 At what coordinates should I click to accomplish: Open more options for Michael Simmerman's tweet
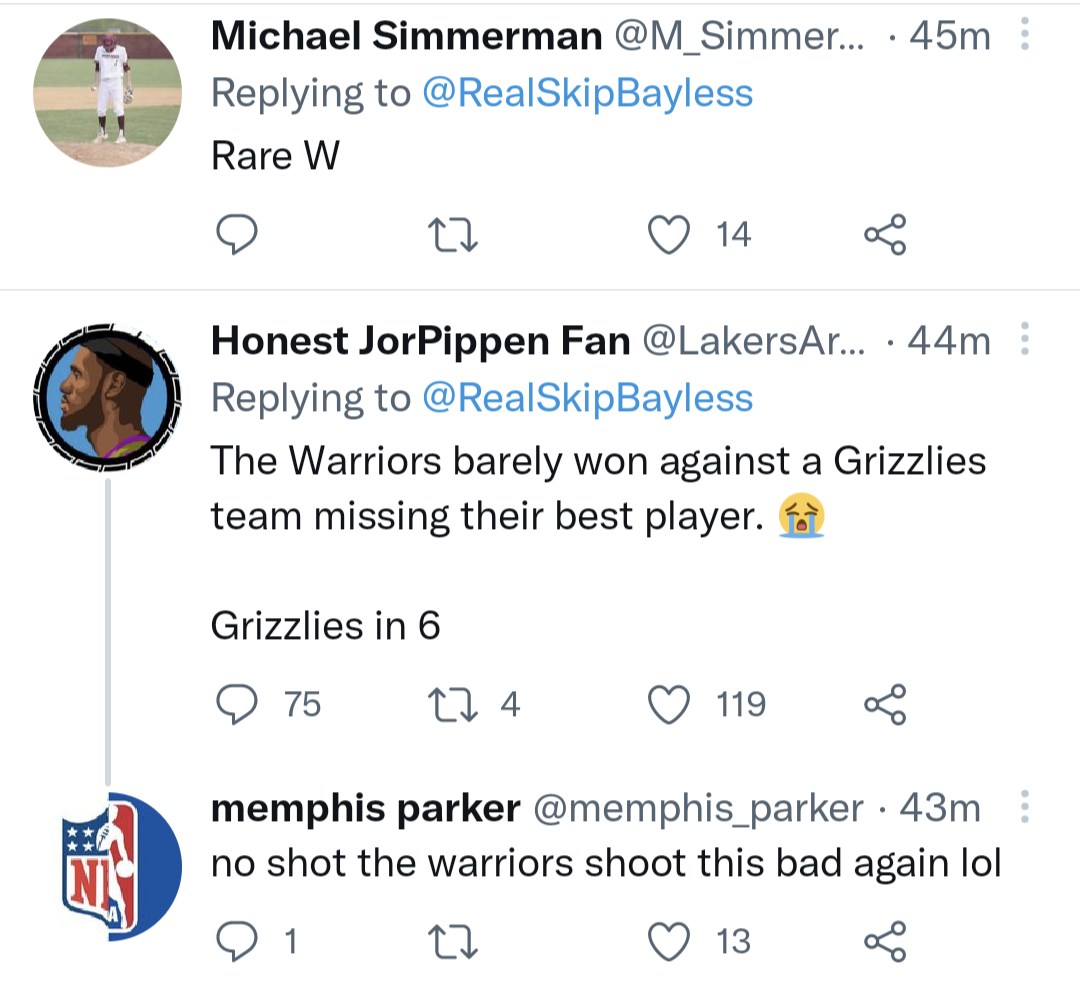point(1023,37)
